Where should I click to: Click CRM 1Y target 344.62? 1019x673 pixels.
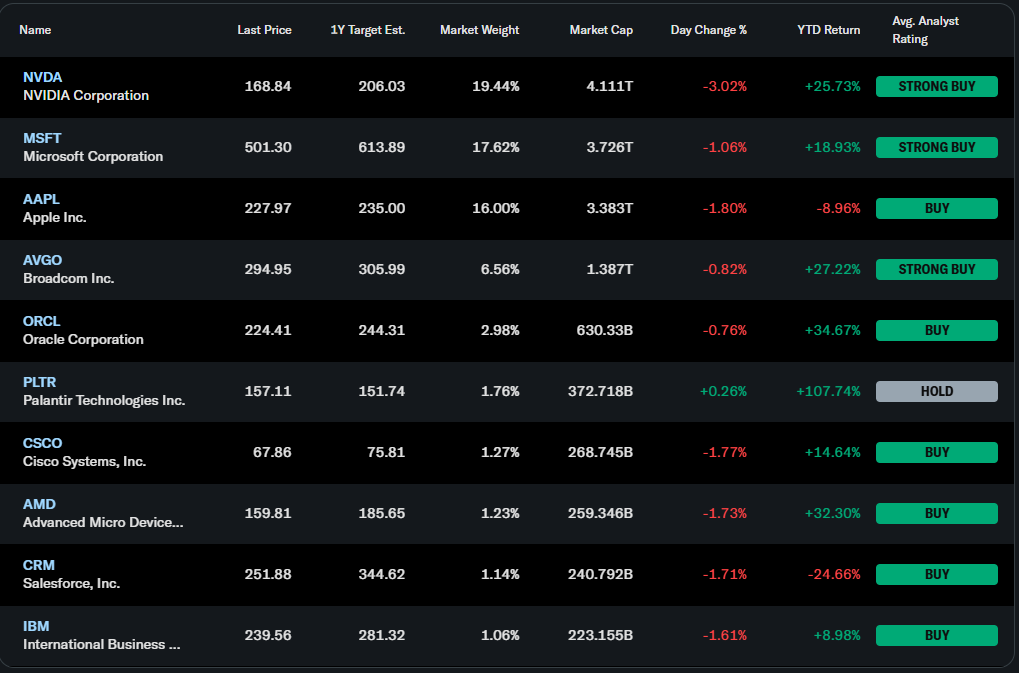pyautogui.click(x=381, y=575)
